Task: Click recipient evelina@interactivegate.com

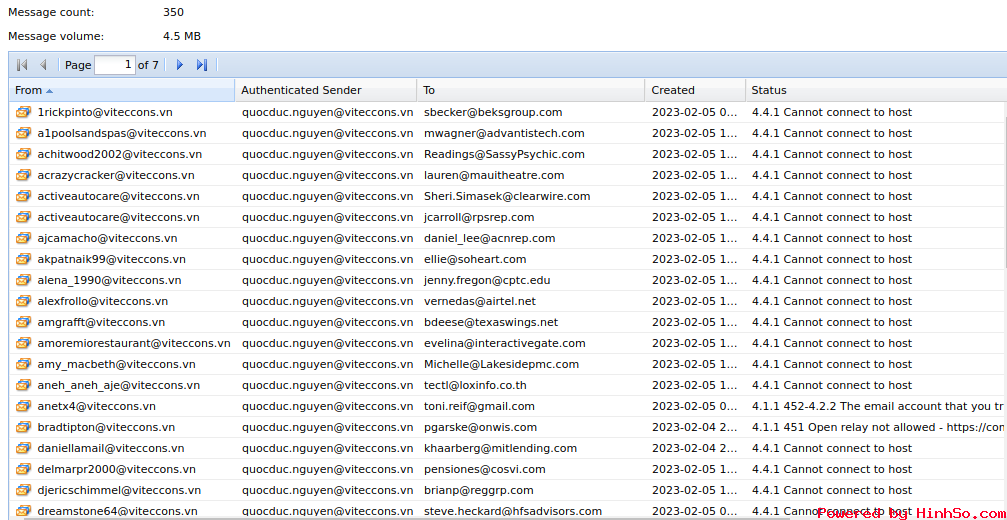Action: coord(505,343)
